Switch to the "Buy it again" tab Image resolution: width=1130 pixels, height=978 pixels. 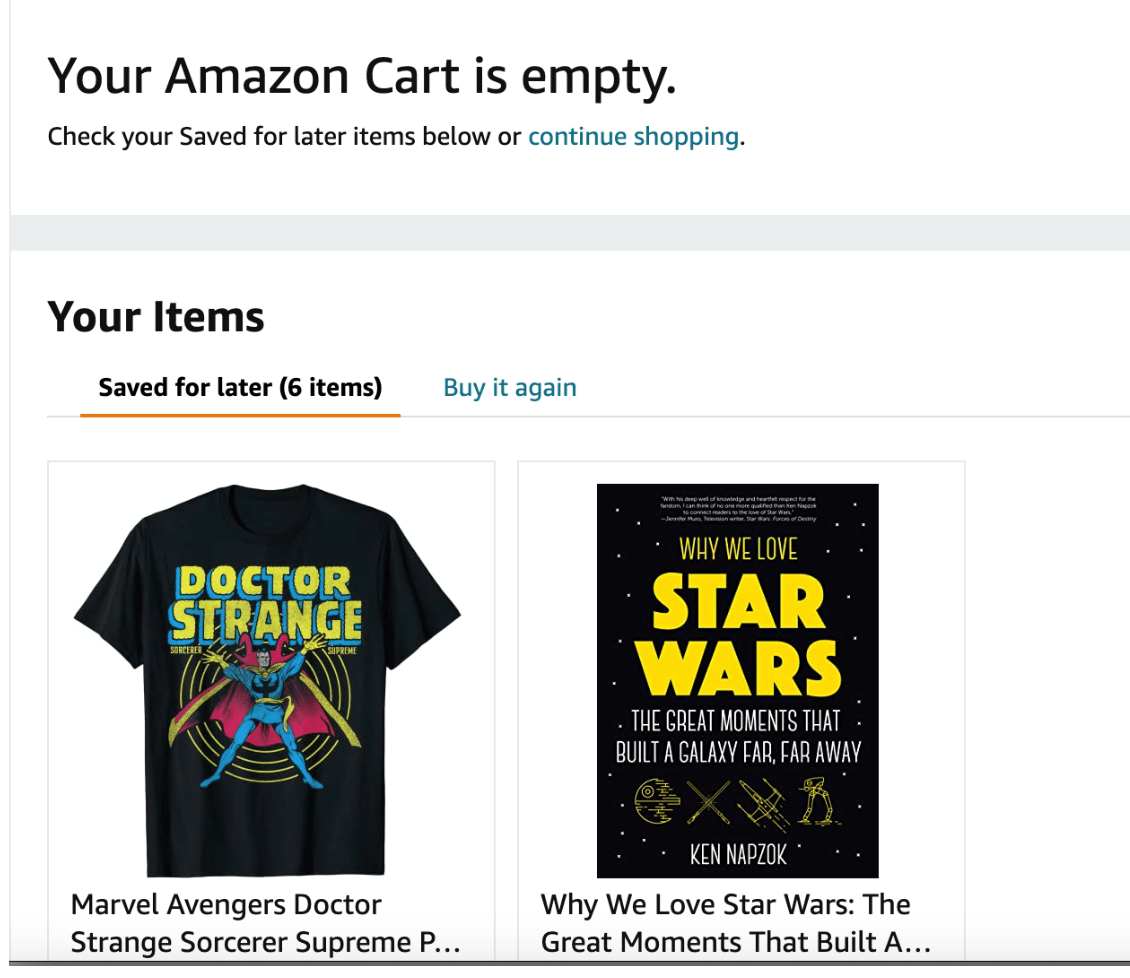point(509,387)
